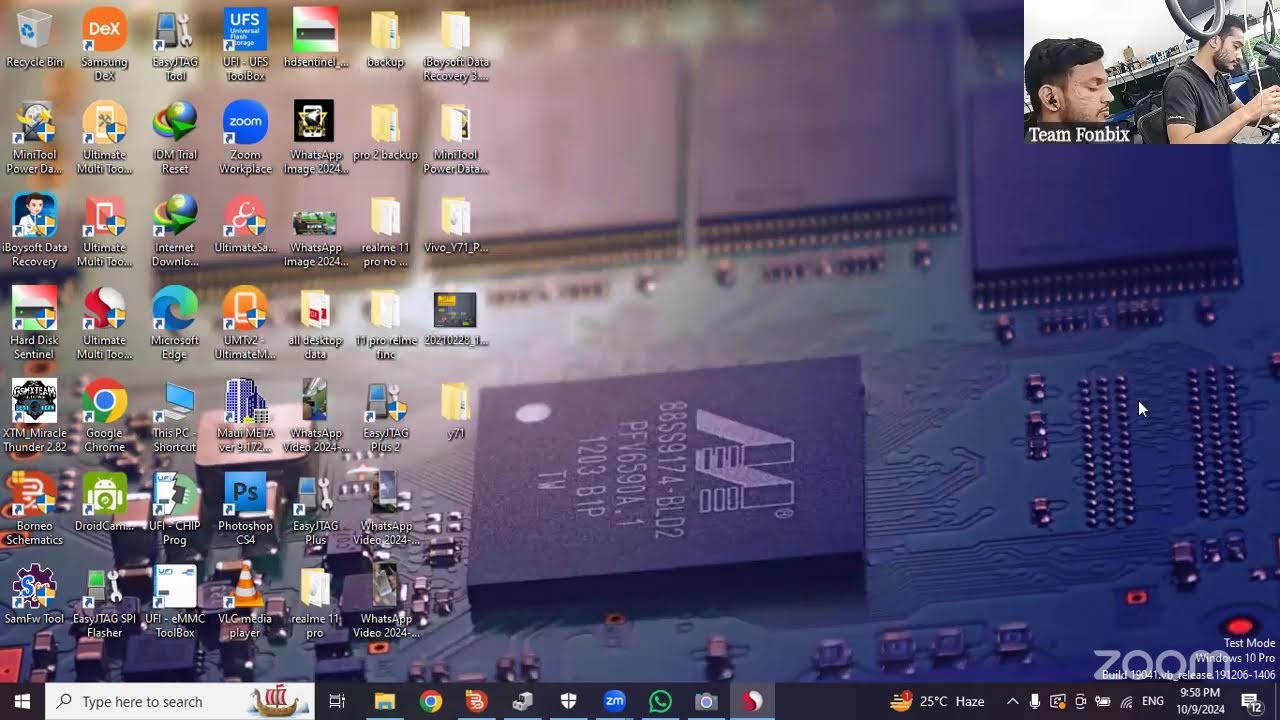Open the realme 11 pro no... folder
Screen dimensions: 1280x720
click(385, 231)
